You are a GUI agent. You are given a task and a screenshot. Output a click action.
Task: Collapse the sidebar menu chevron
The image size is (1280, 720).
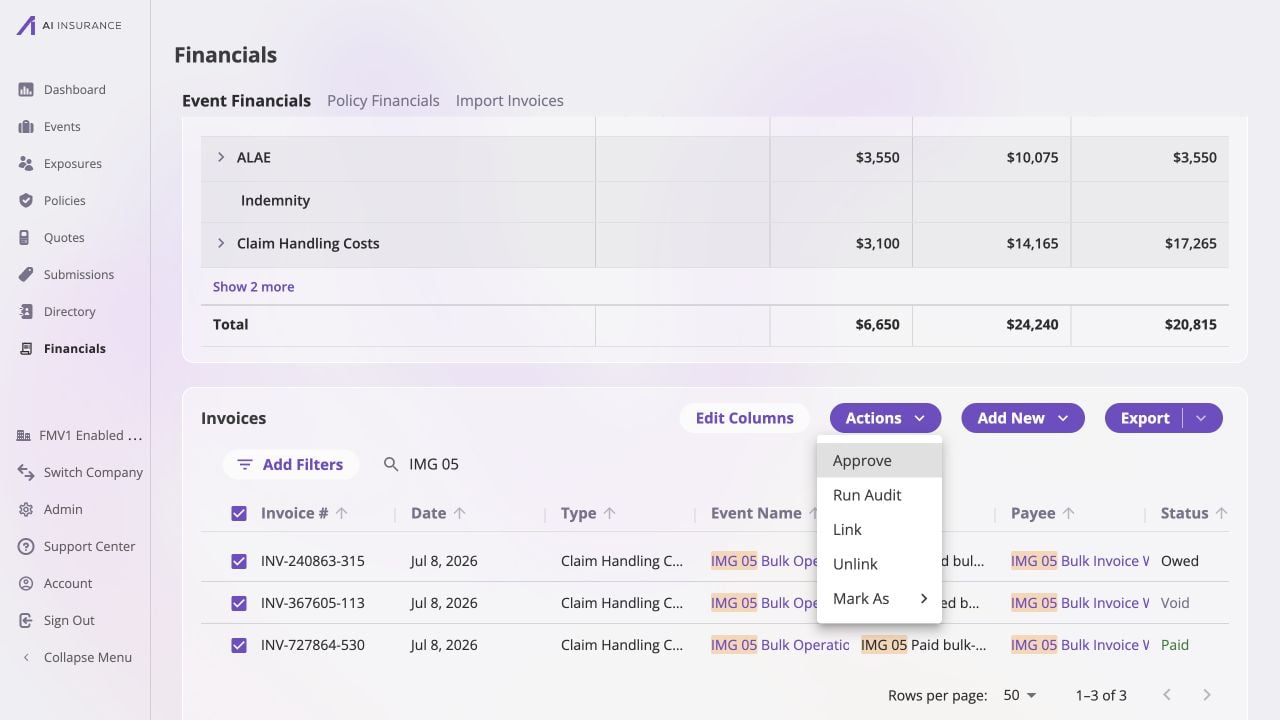click(26, 658)
